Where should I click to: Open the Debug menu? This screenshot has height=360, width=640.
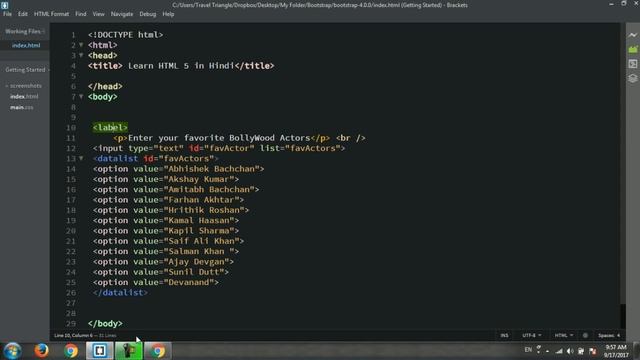pos(147,14)
